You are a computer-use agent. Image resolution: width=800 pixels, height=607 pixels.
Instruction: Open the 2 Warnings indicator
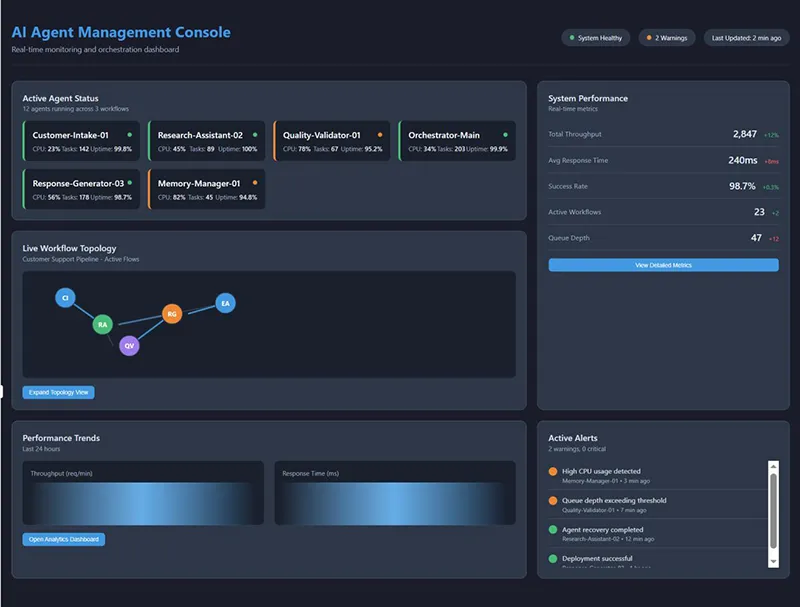coord(667,38)
